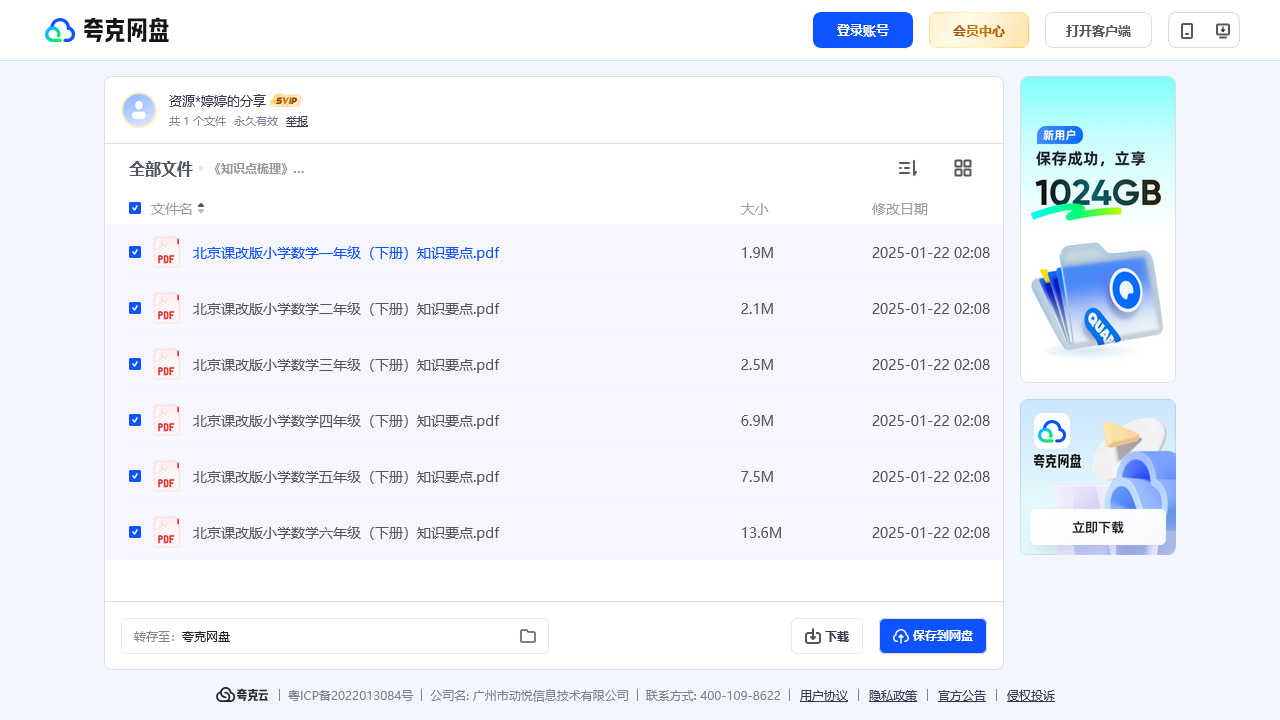Viewport: 1280px width, 720px height.
Task: Click the 转存至 夸克网盘 destination field
Action: (x=335, y=636)
